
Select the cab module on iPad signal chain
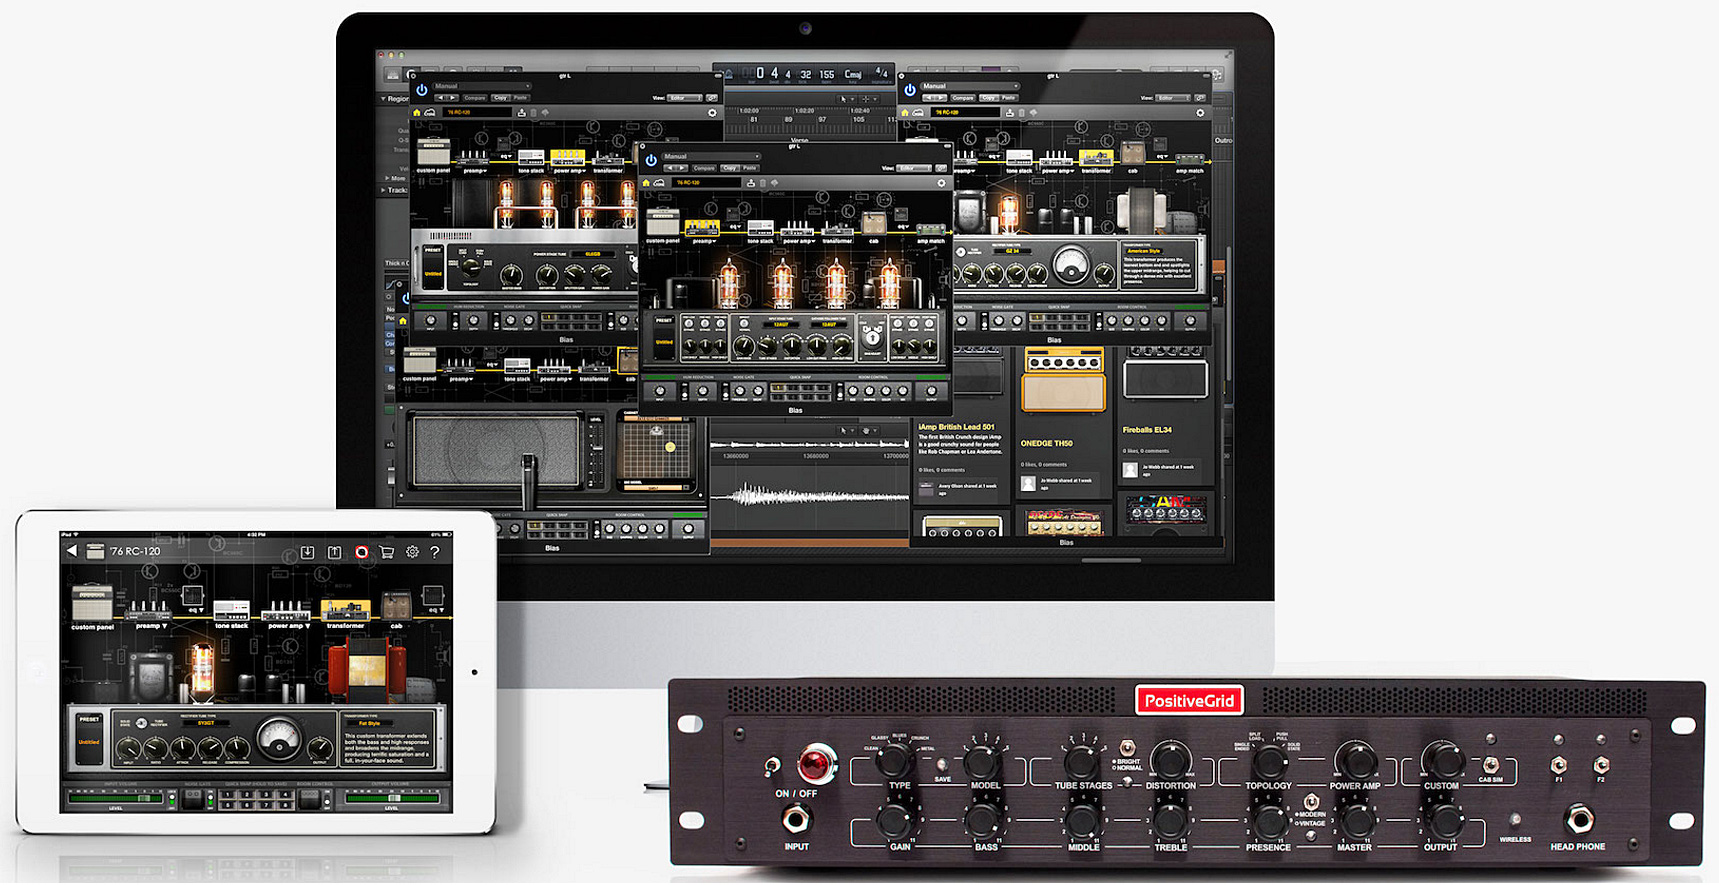pos(397,608)
